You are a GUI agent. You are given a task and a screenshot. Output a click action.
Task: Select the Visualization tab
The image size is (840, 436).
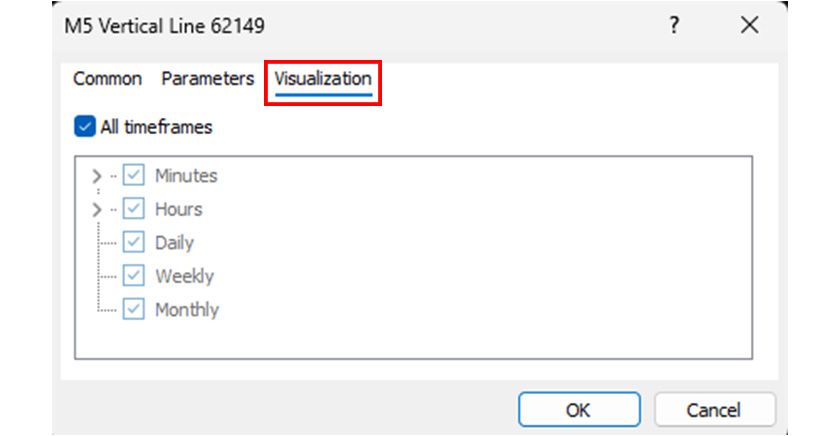(x=323, y=78)
